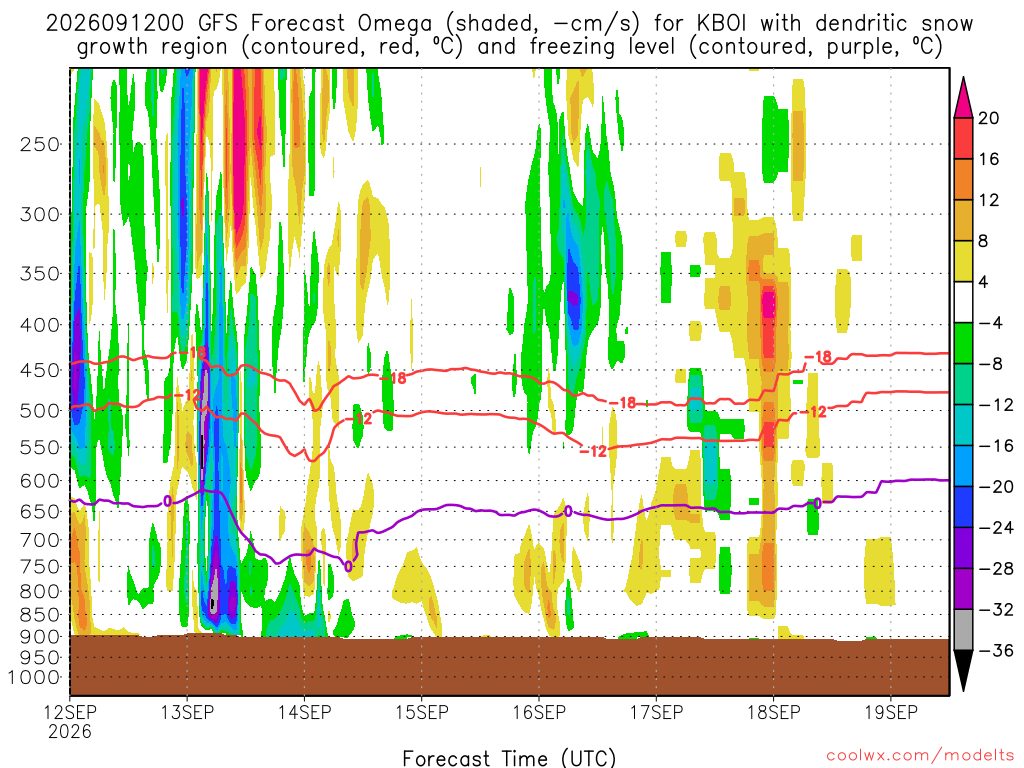Click the 250 pressure level label
This screenshot has height=768, width=1024.
40,144
